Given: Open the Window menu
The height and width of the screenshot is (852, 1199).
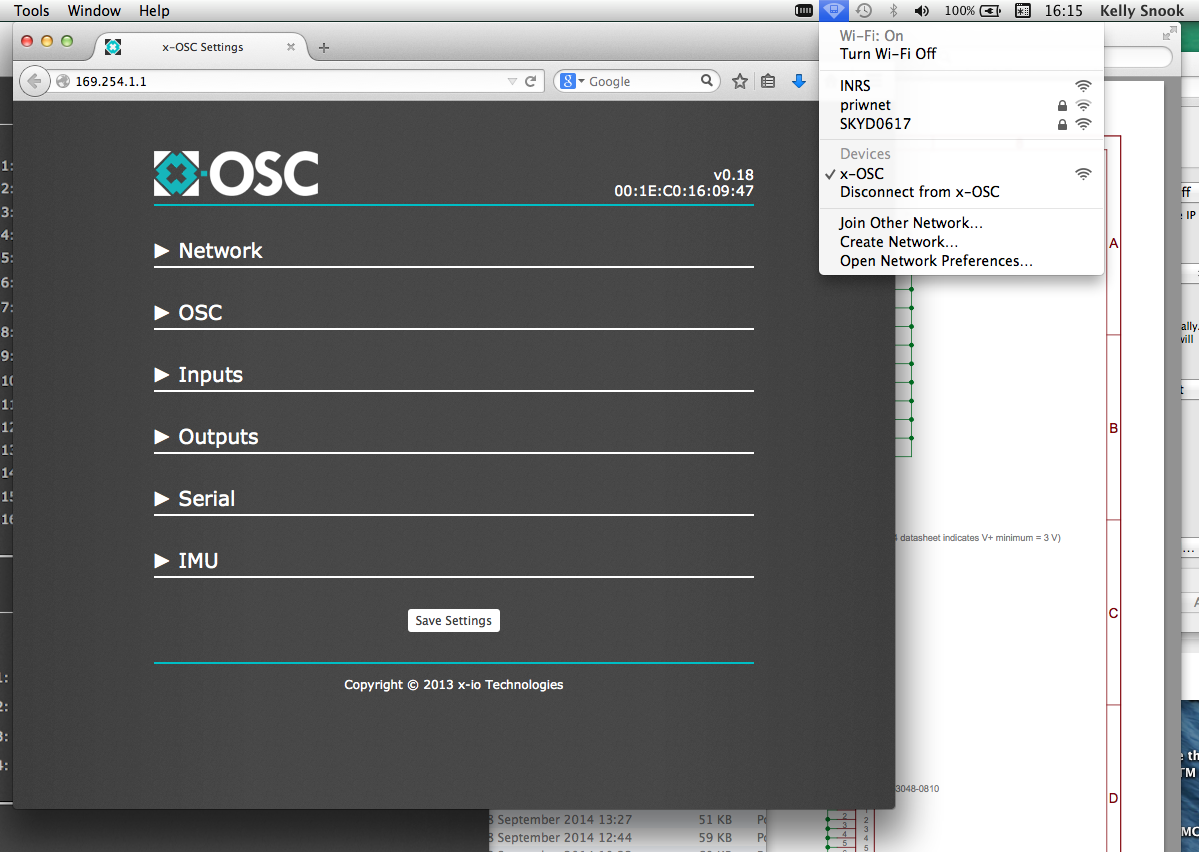Looking at the screenshot, I should pyautogui.click(x=94, y=11).
